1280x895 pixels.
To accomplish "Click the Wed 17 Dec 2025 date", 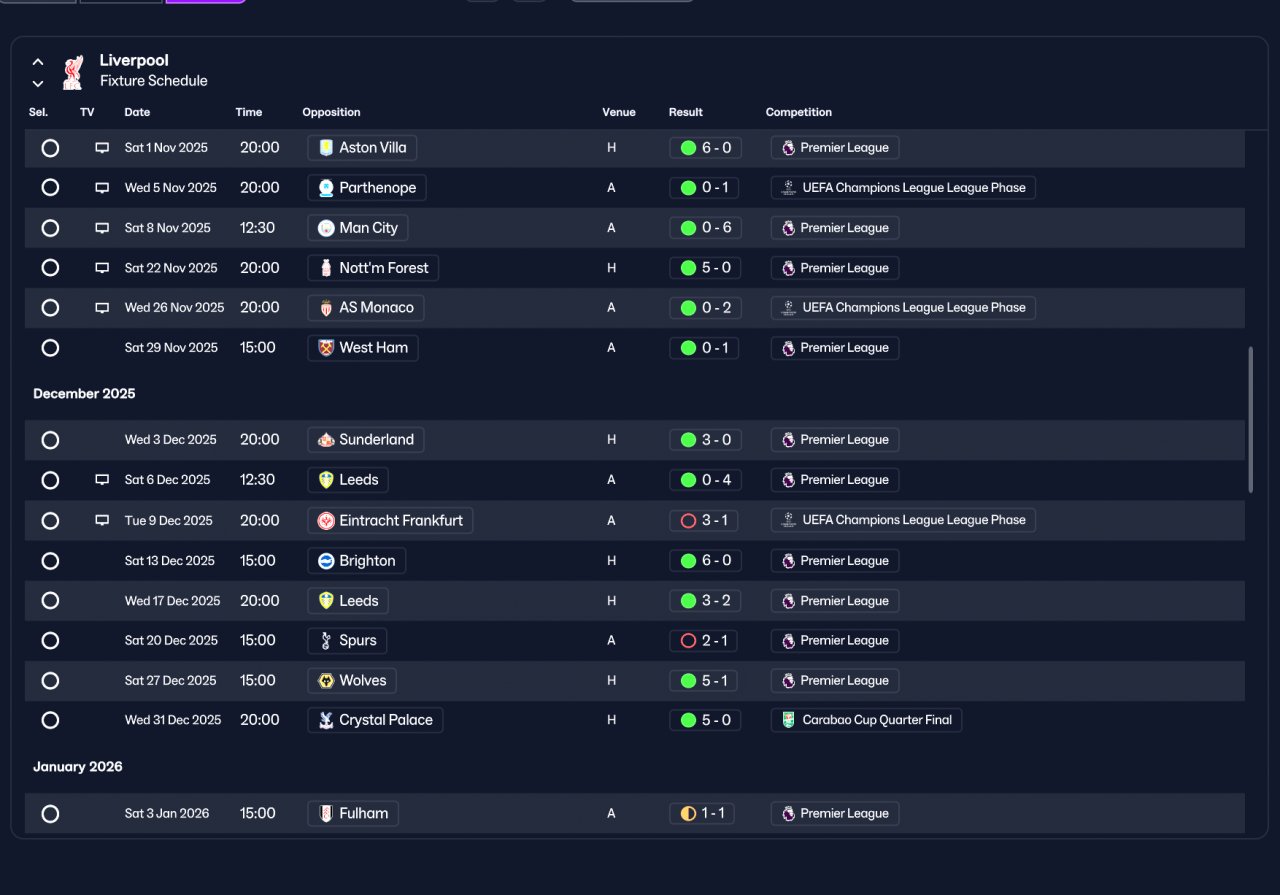I will [x=172, y=601].
